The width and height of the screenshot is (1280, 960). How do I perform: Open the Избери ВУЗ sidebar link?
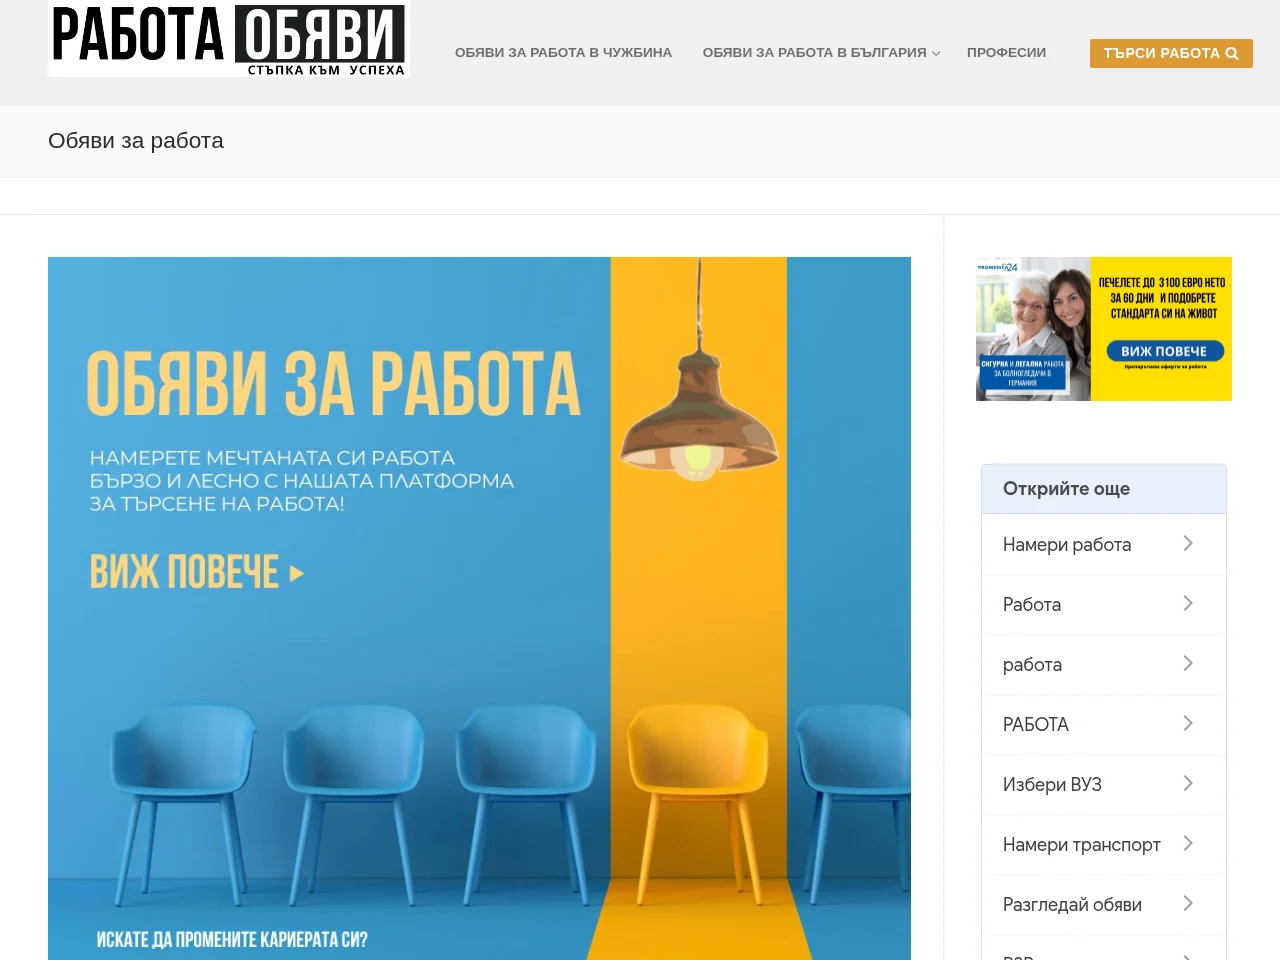pos(1104,785)
